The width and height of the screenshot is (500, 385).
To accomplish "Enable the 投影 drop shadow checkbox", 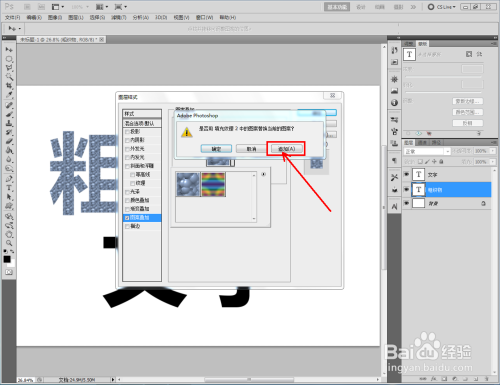I will 127,132.
